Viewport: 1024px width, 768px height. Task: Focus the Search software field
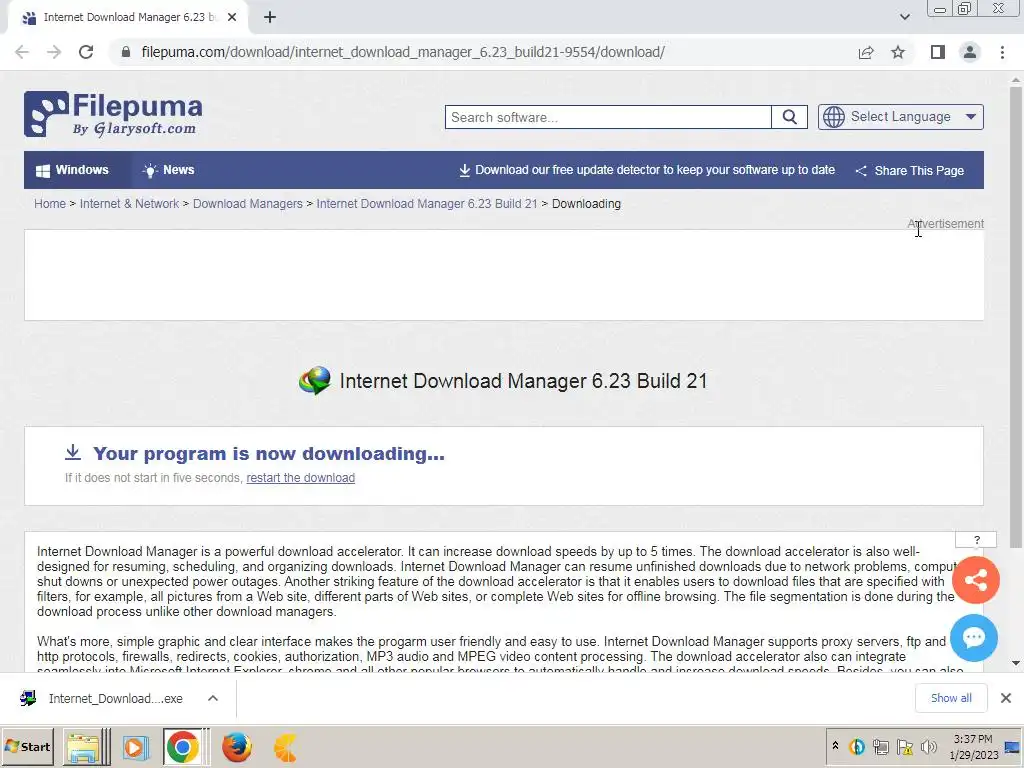[608, 117]
